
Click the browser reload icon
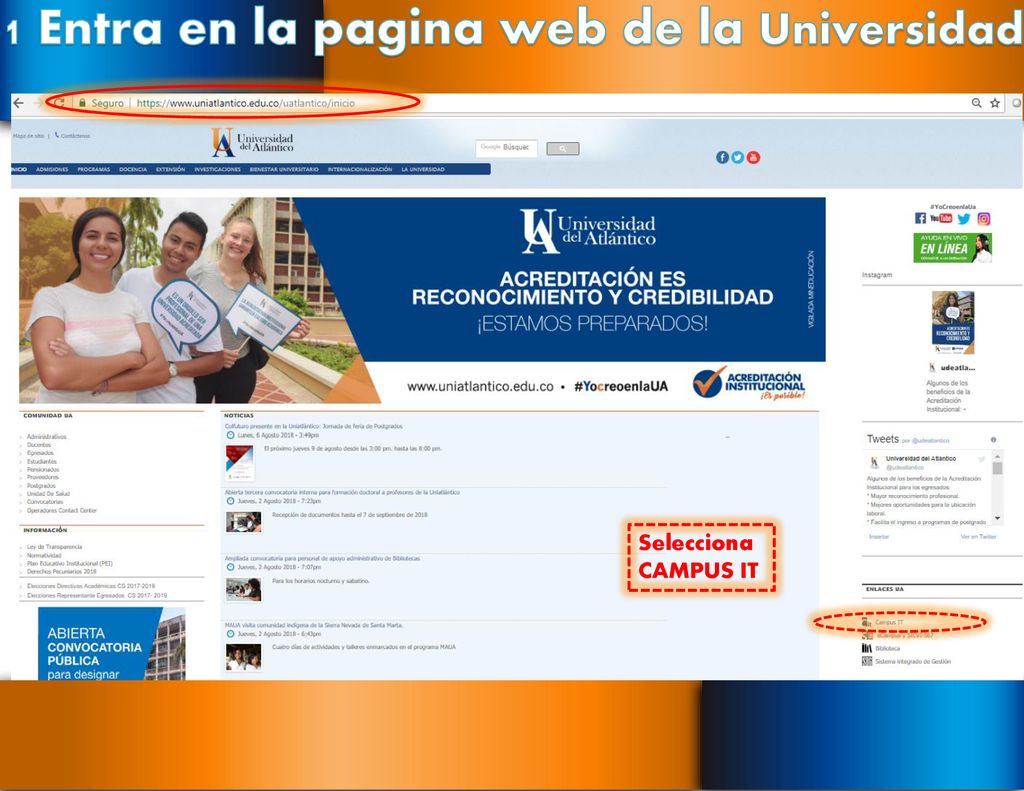tap(59, 103)
